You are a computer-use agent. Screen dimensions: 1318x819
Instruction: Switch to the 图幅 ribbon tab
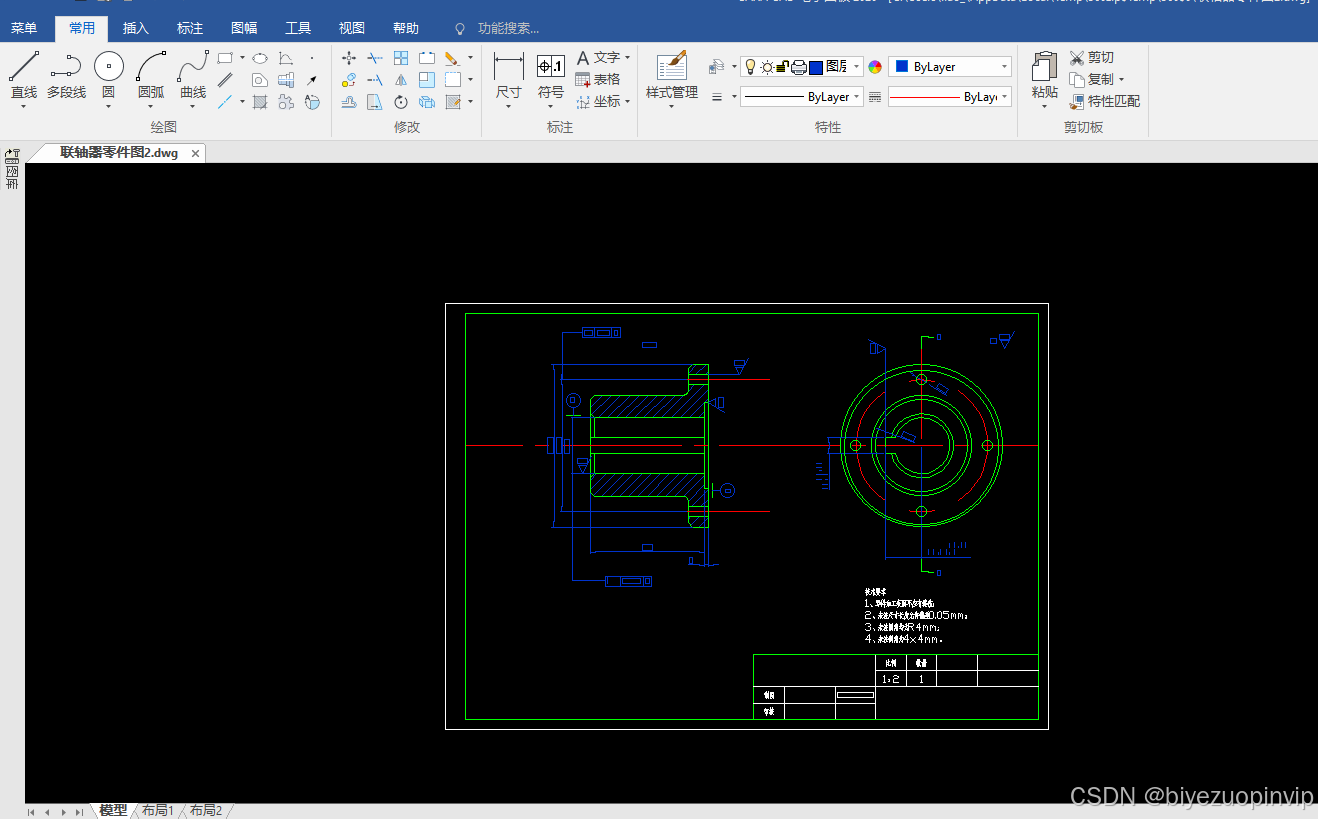(x=244, y=28)
